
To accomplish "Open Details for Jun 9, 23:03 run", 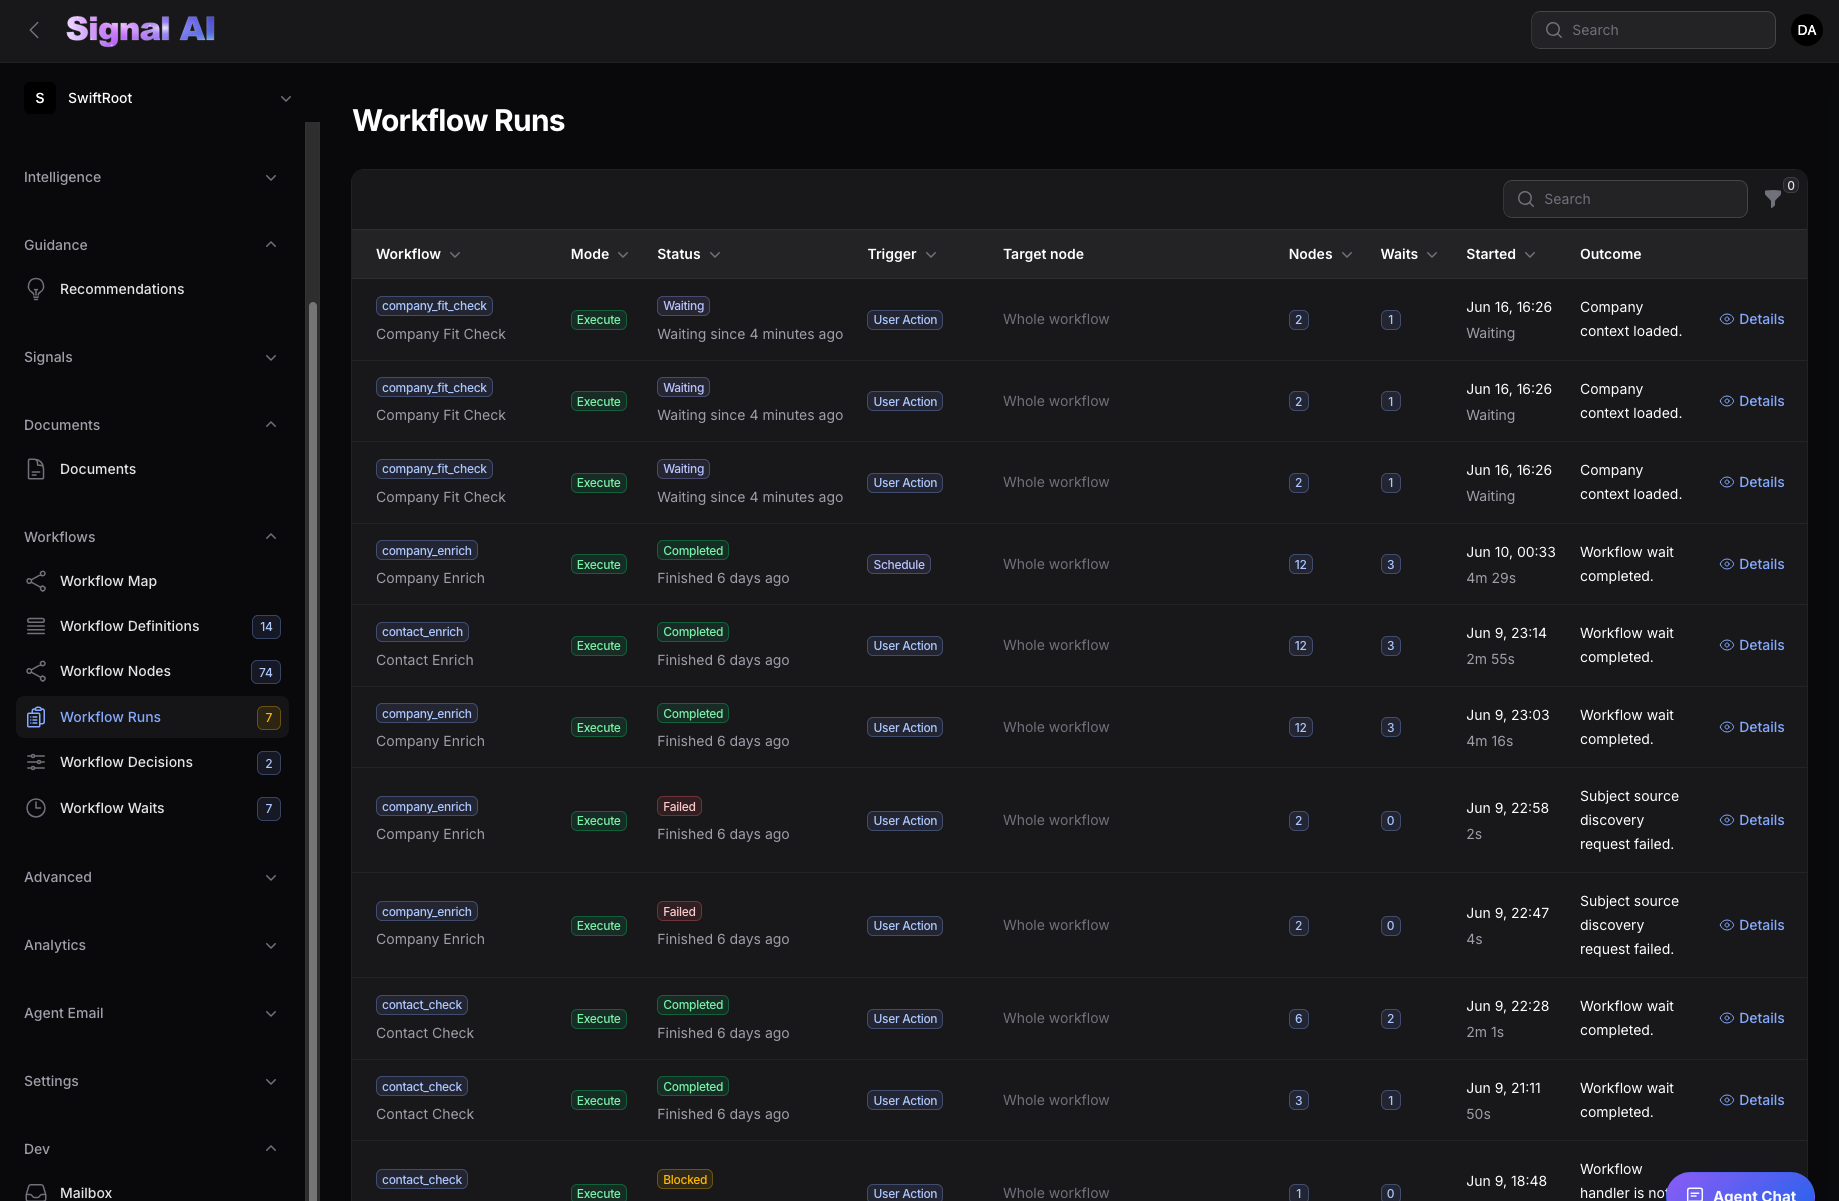I will coord(1752,727).
